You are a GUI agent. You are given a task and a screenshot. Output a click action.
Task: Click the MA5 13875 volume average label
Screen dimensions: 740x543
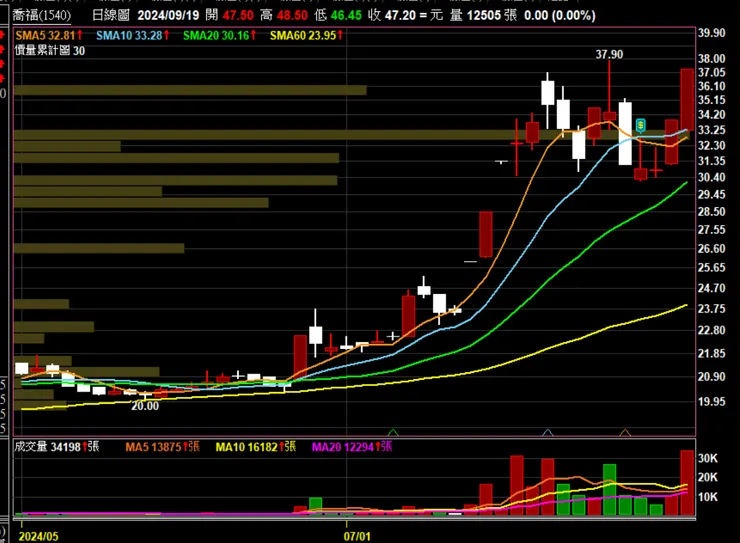162,446
